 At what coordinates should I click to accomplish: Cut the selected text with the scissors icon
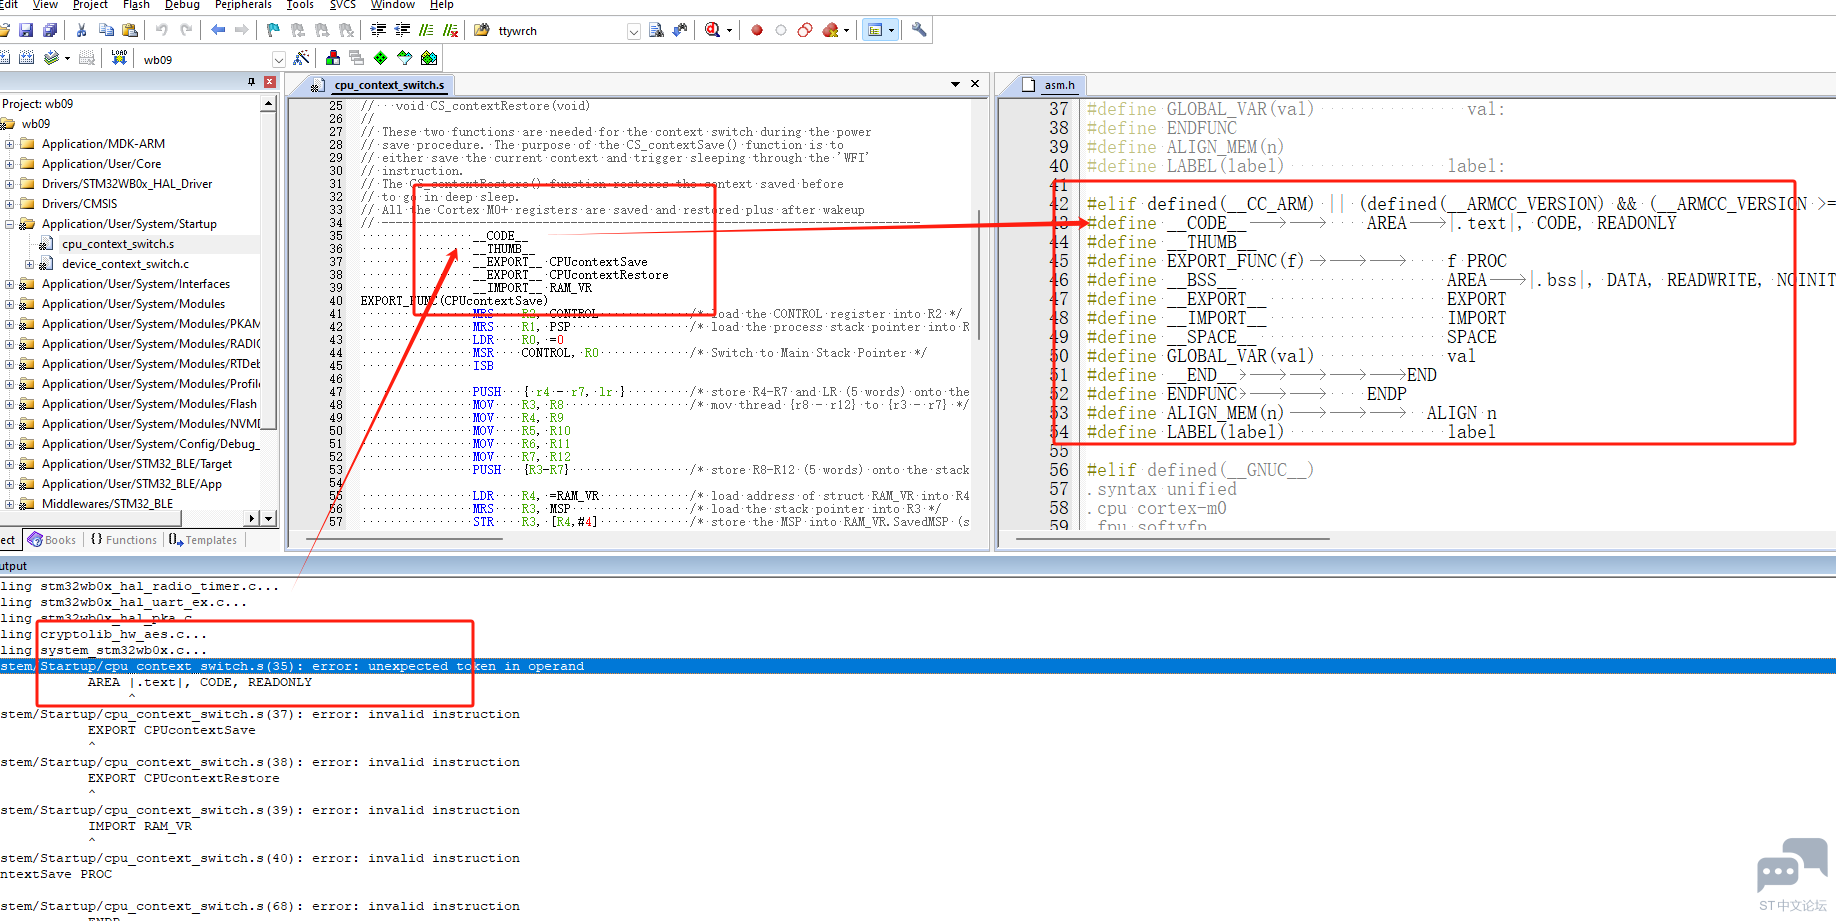click(x=82, y=30)
